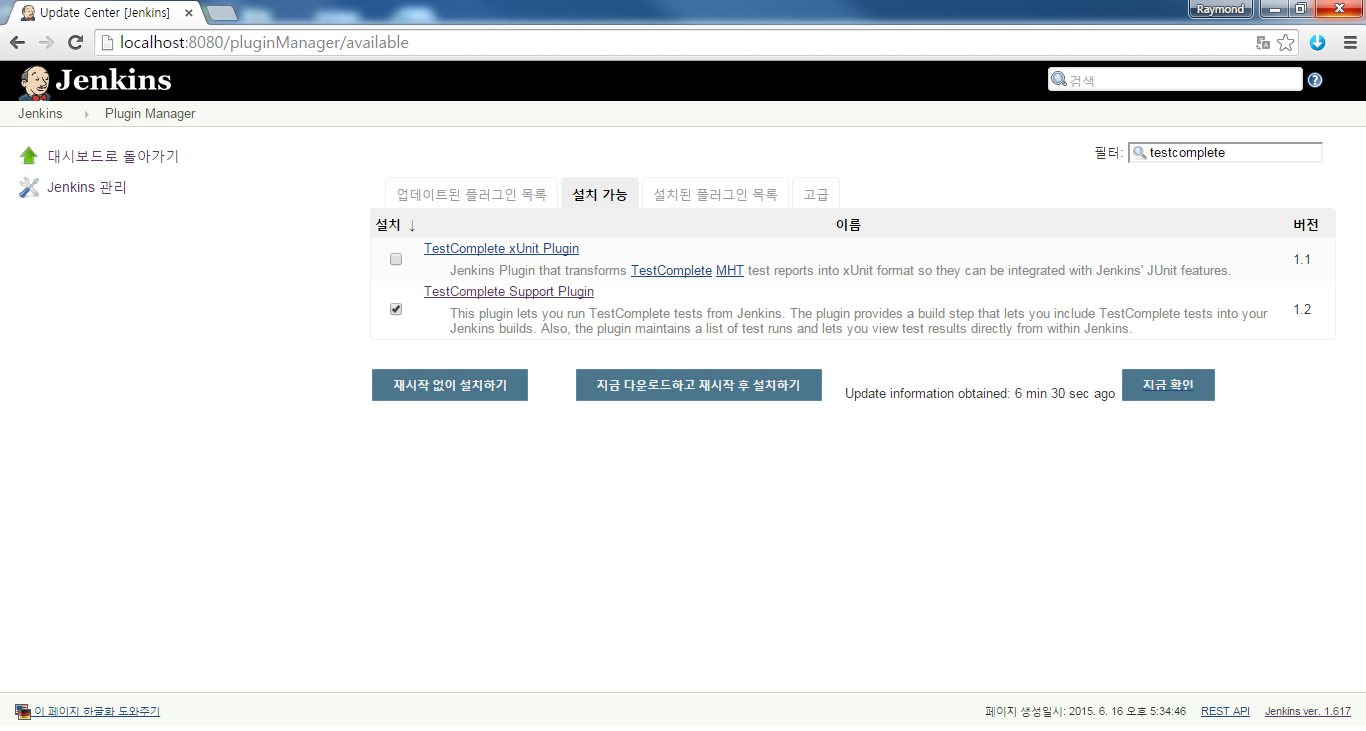The height and width of the screenshot is (731, 1366).
Task: Click browser reload page icon
Action: 75,42
